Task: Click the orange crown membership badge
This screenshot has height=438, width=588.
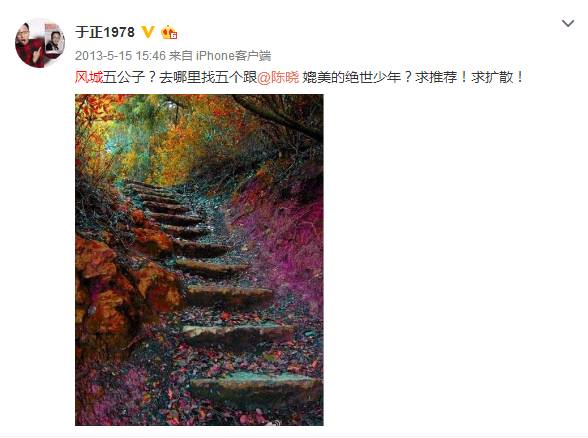Action: click(169, 33)
